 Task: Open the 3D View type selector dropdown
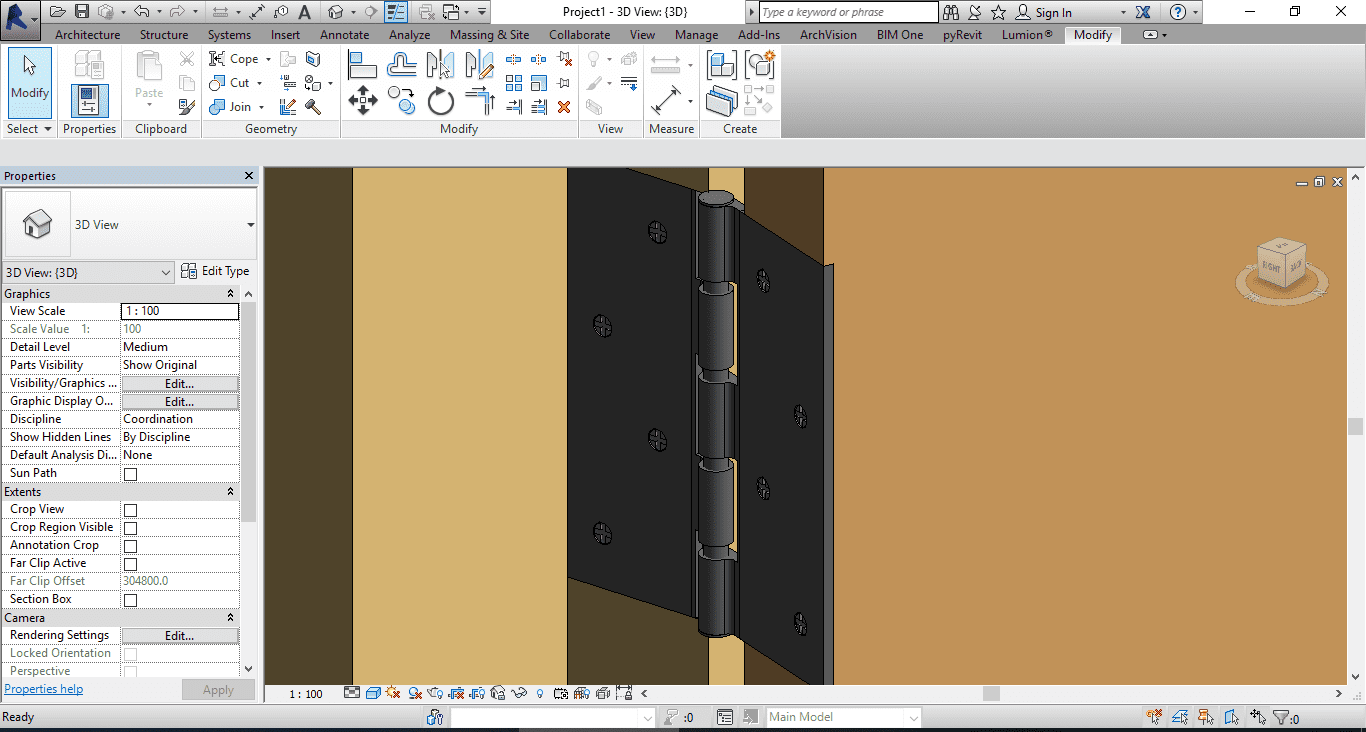[250, 225]
